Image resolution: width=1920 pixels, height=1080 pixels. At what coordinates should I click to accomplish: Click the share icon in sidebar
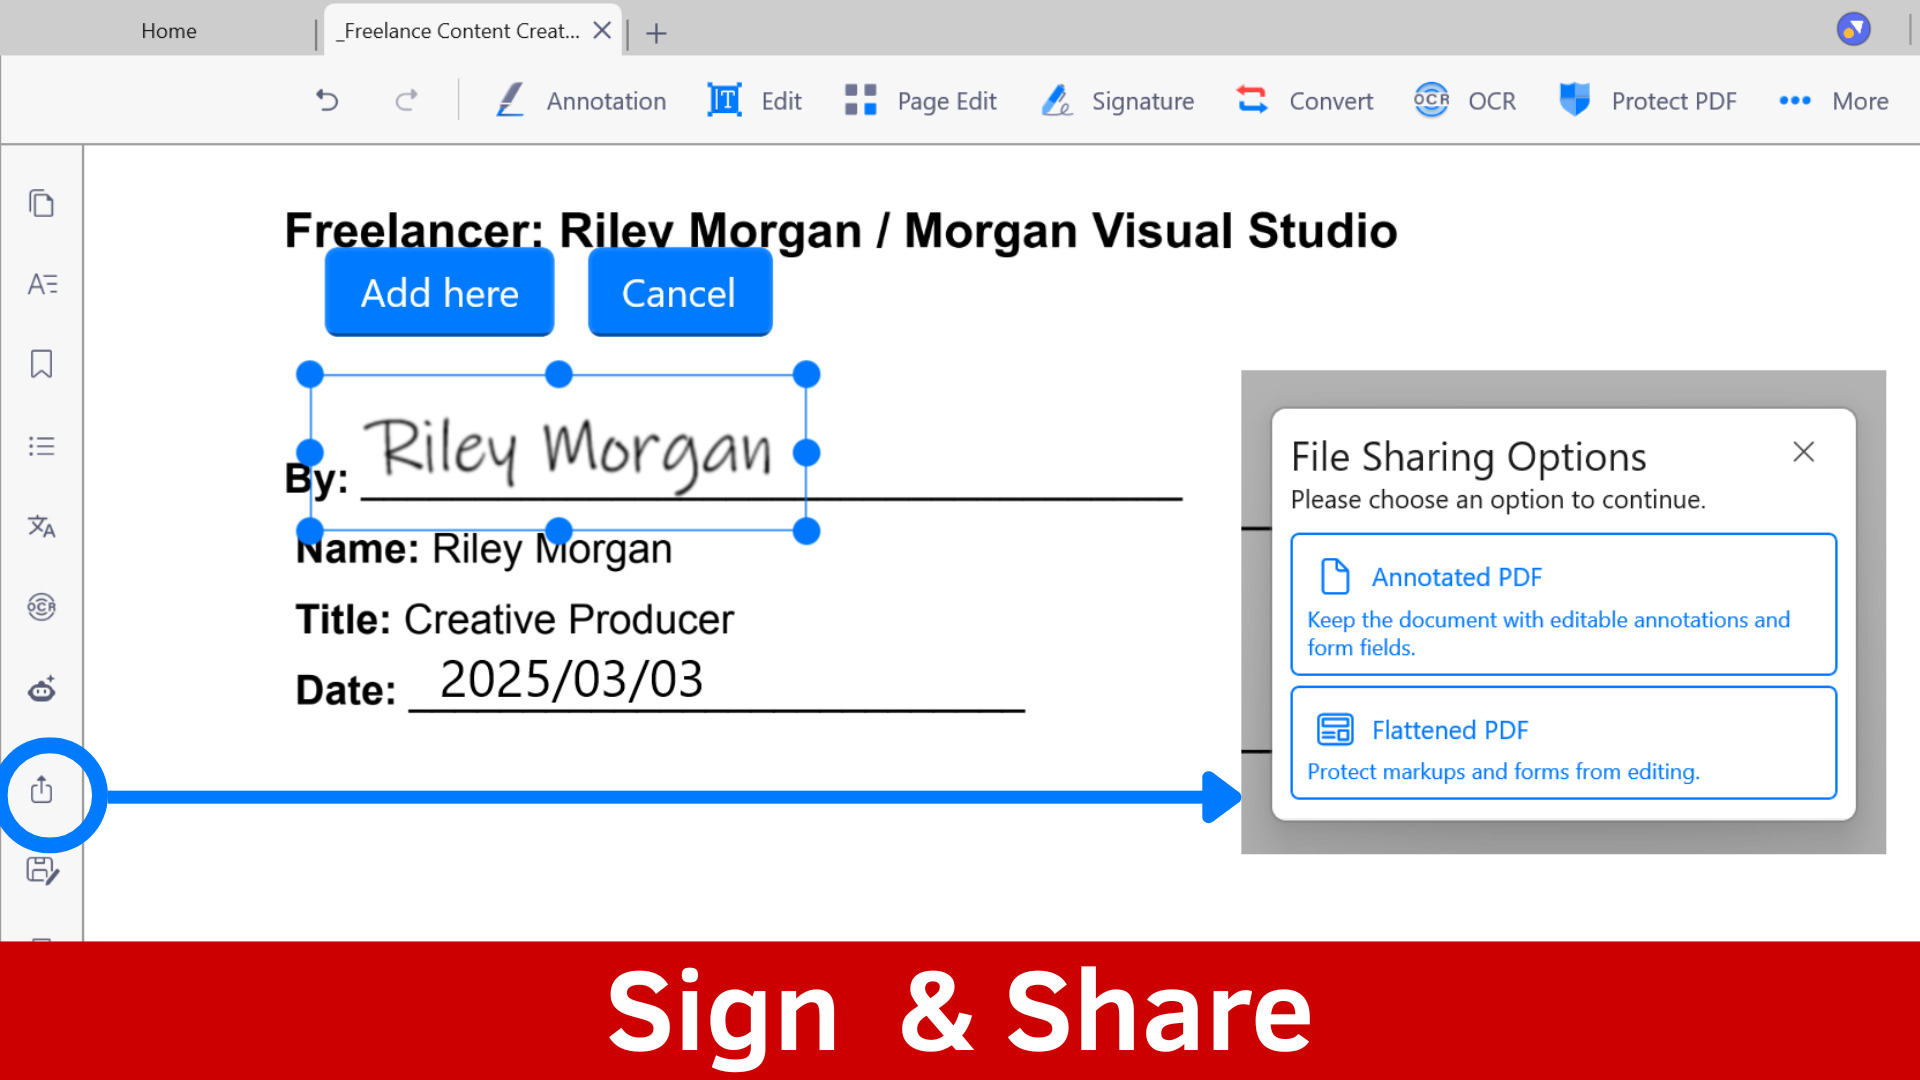(41, 790)
